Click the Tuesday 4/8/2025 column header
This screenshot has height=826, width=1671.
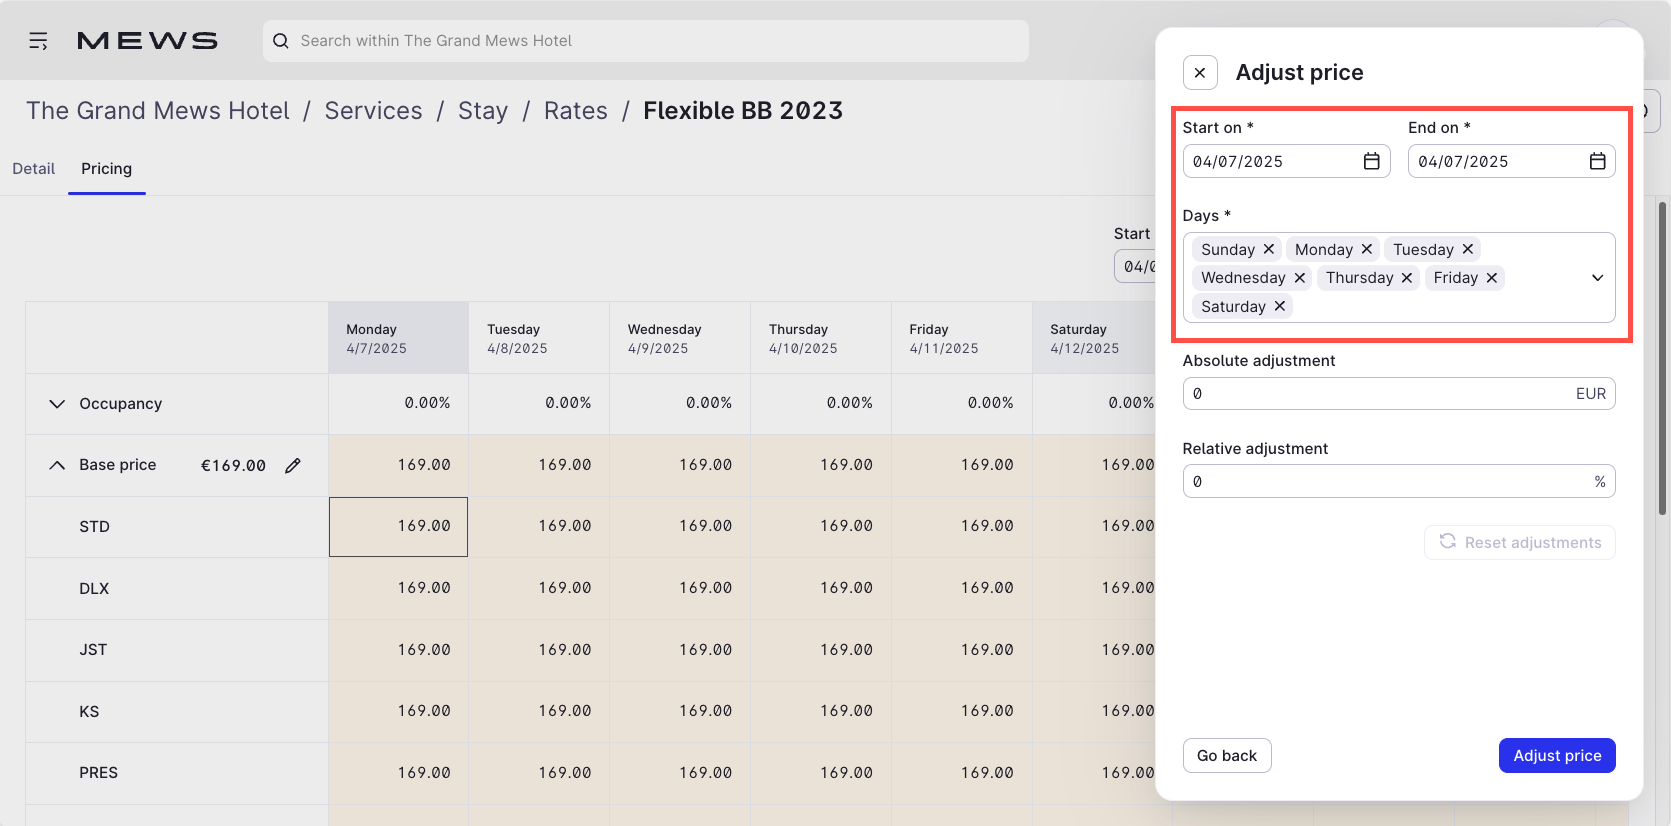539,338
